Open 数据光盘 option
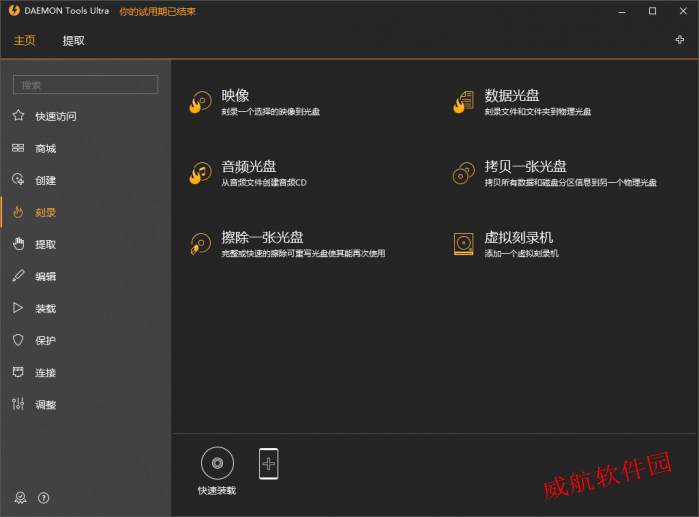The image size is (699, 517). (x=512, y=95)
